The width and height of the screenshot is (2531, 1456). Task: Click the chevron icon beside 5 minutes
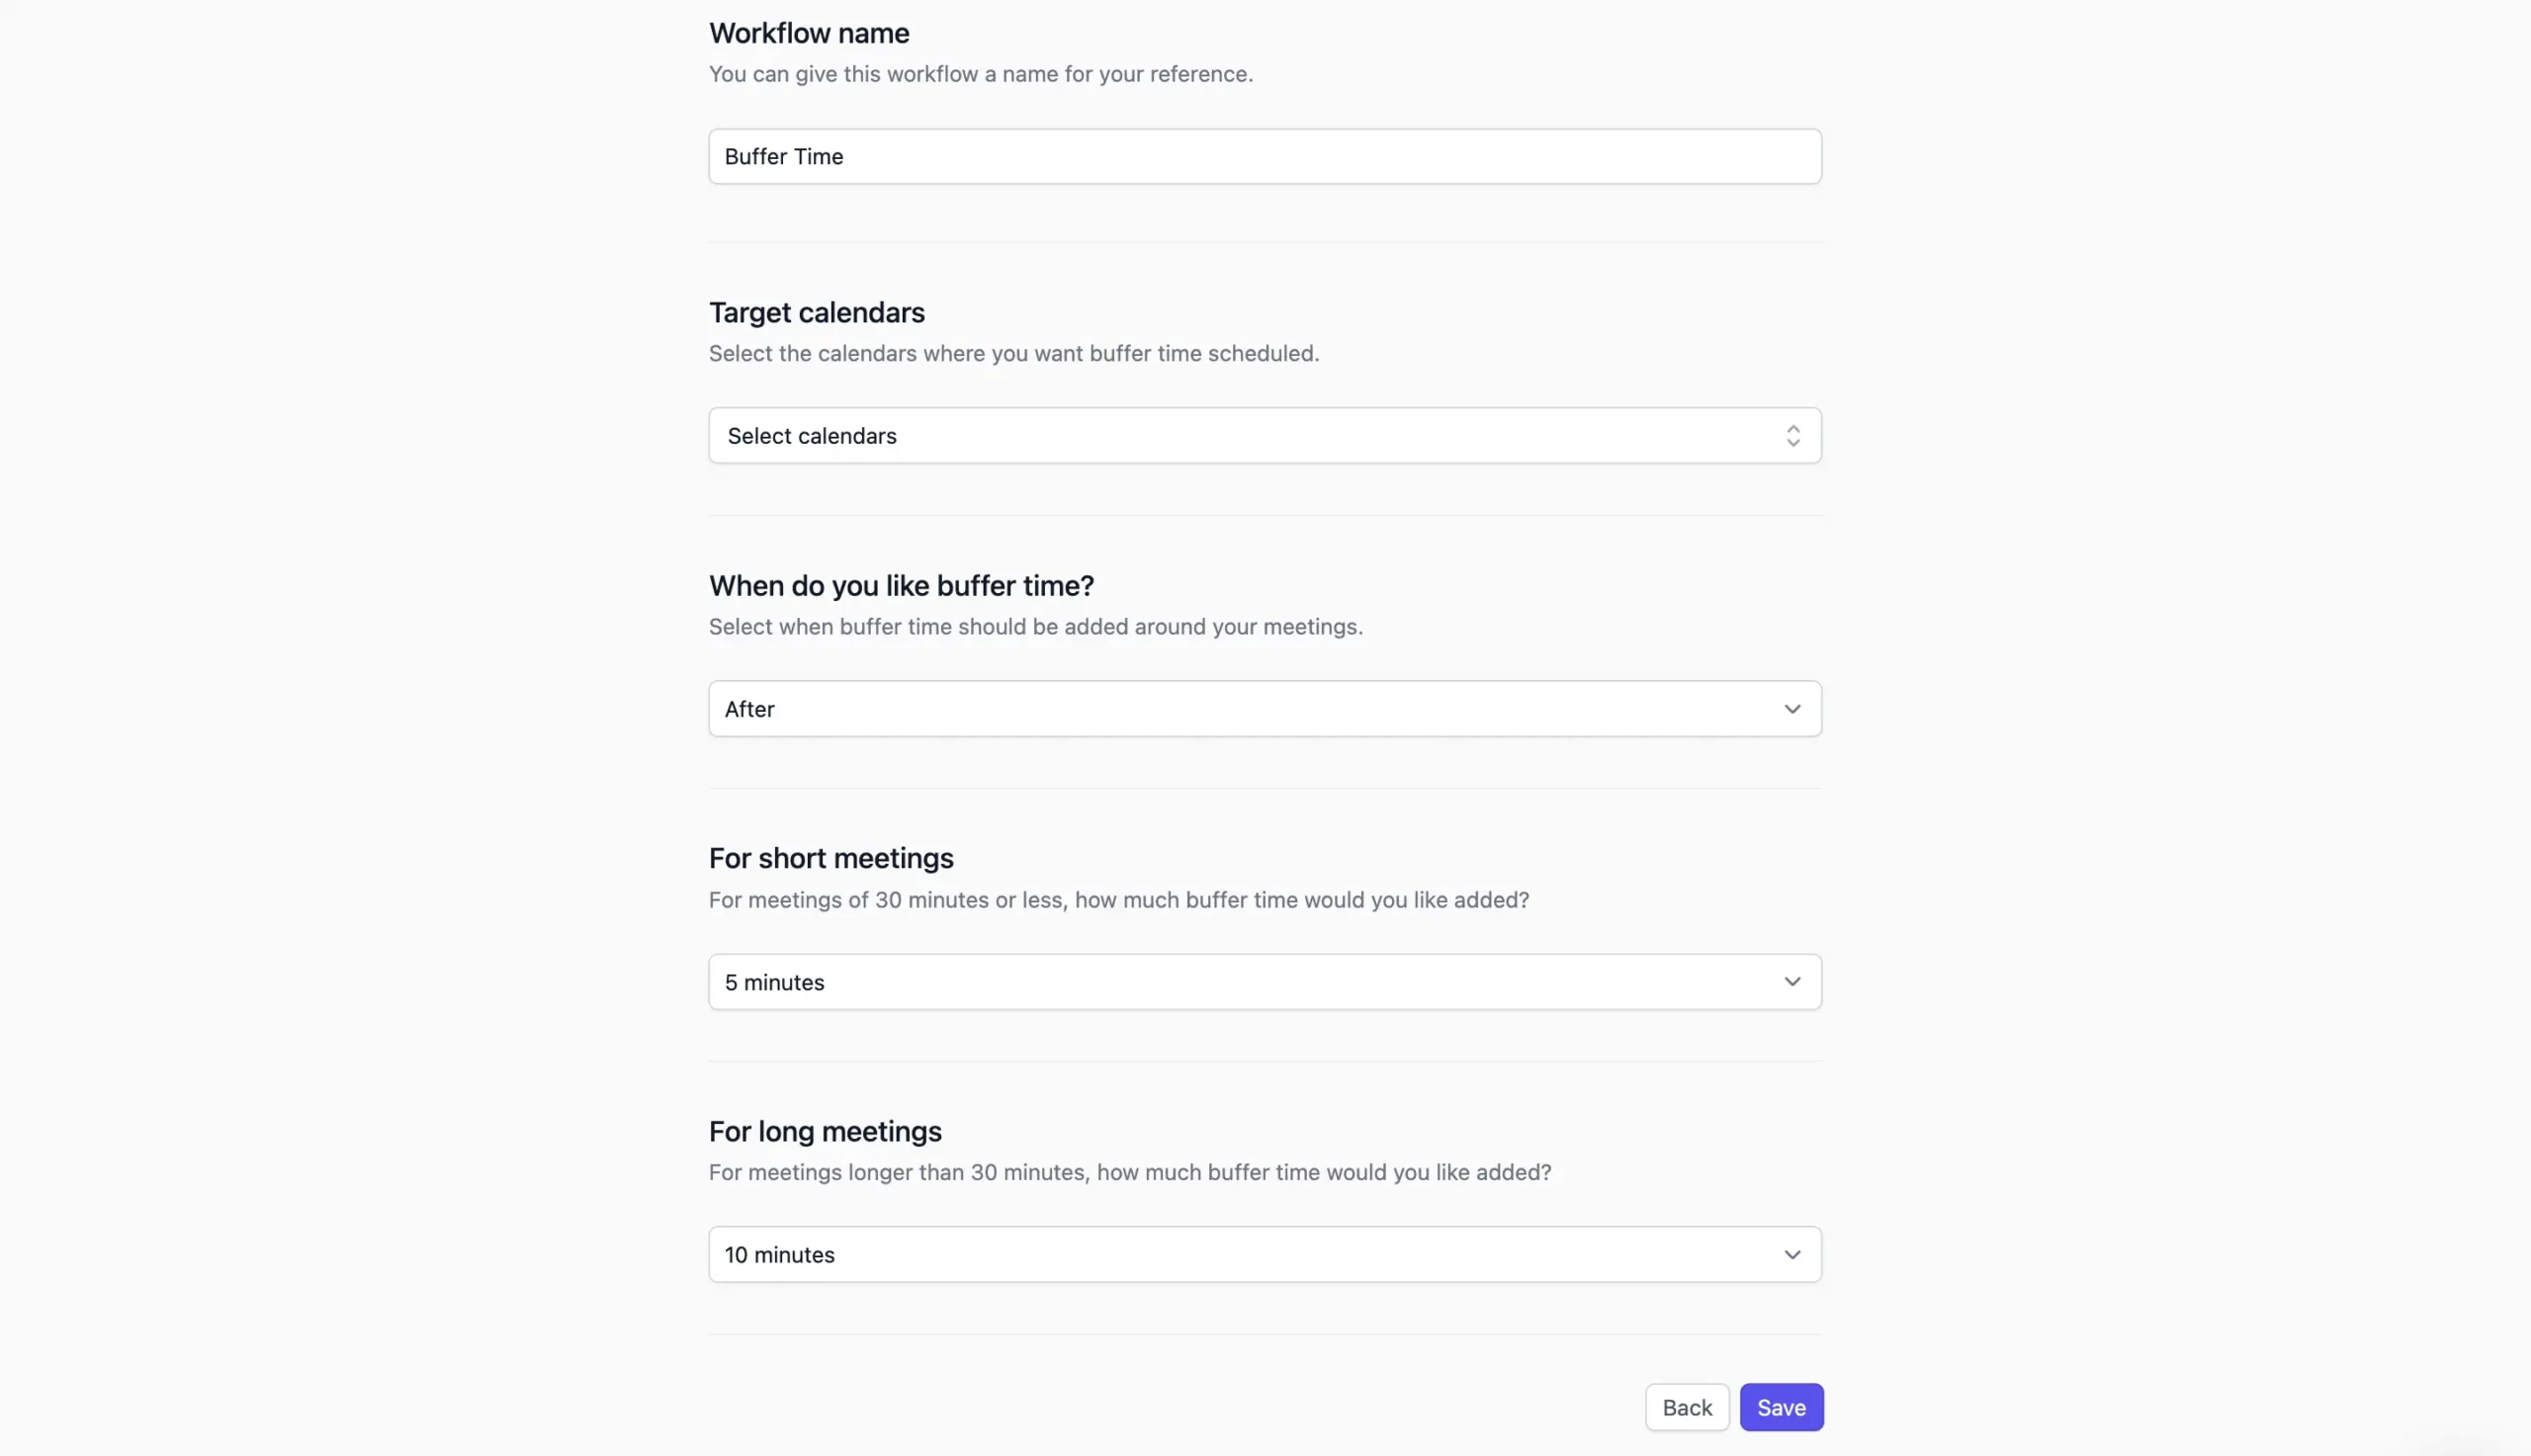1791,981
